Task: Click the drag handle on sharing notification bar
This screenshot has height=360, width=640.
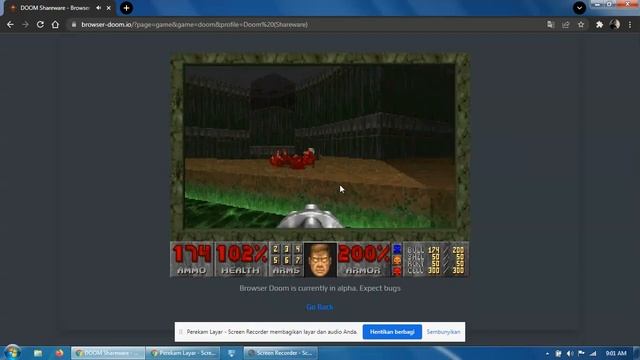Action: click(181, 332)
